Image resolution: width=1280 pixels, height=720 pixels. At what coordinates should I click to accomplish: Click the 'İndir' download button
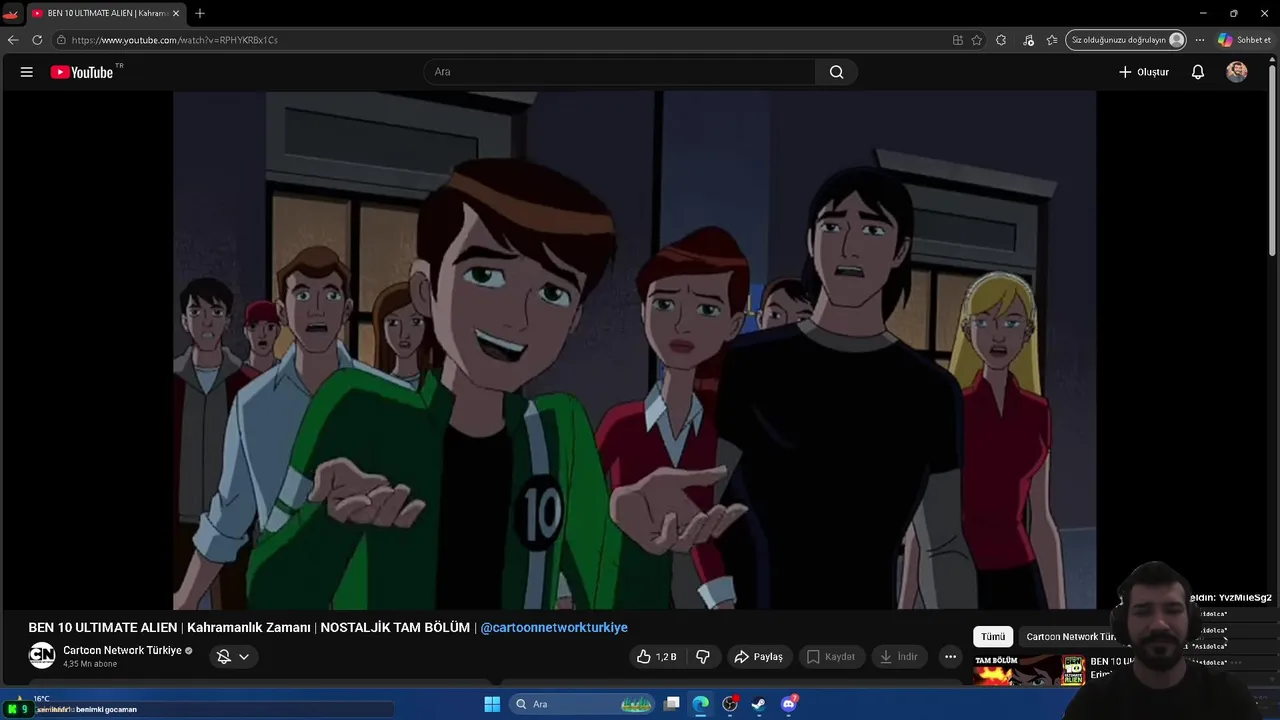[898, 657]
